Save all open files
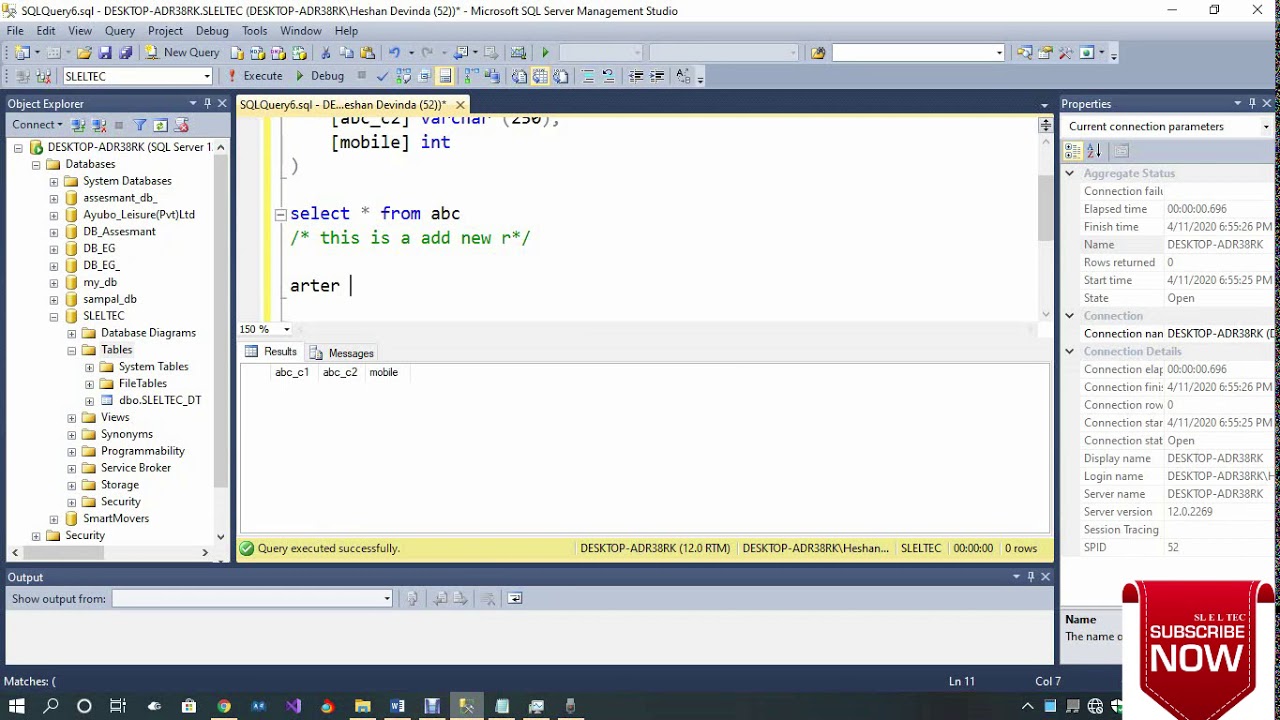 point(125,53)
